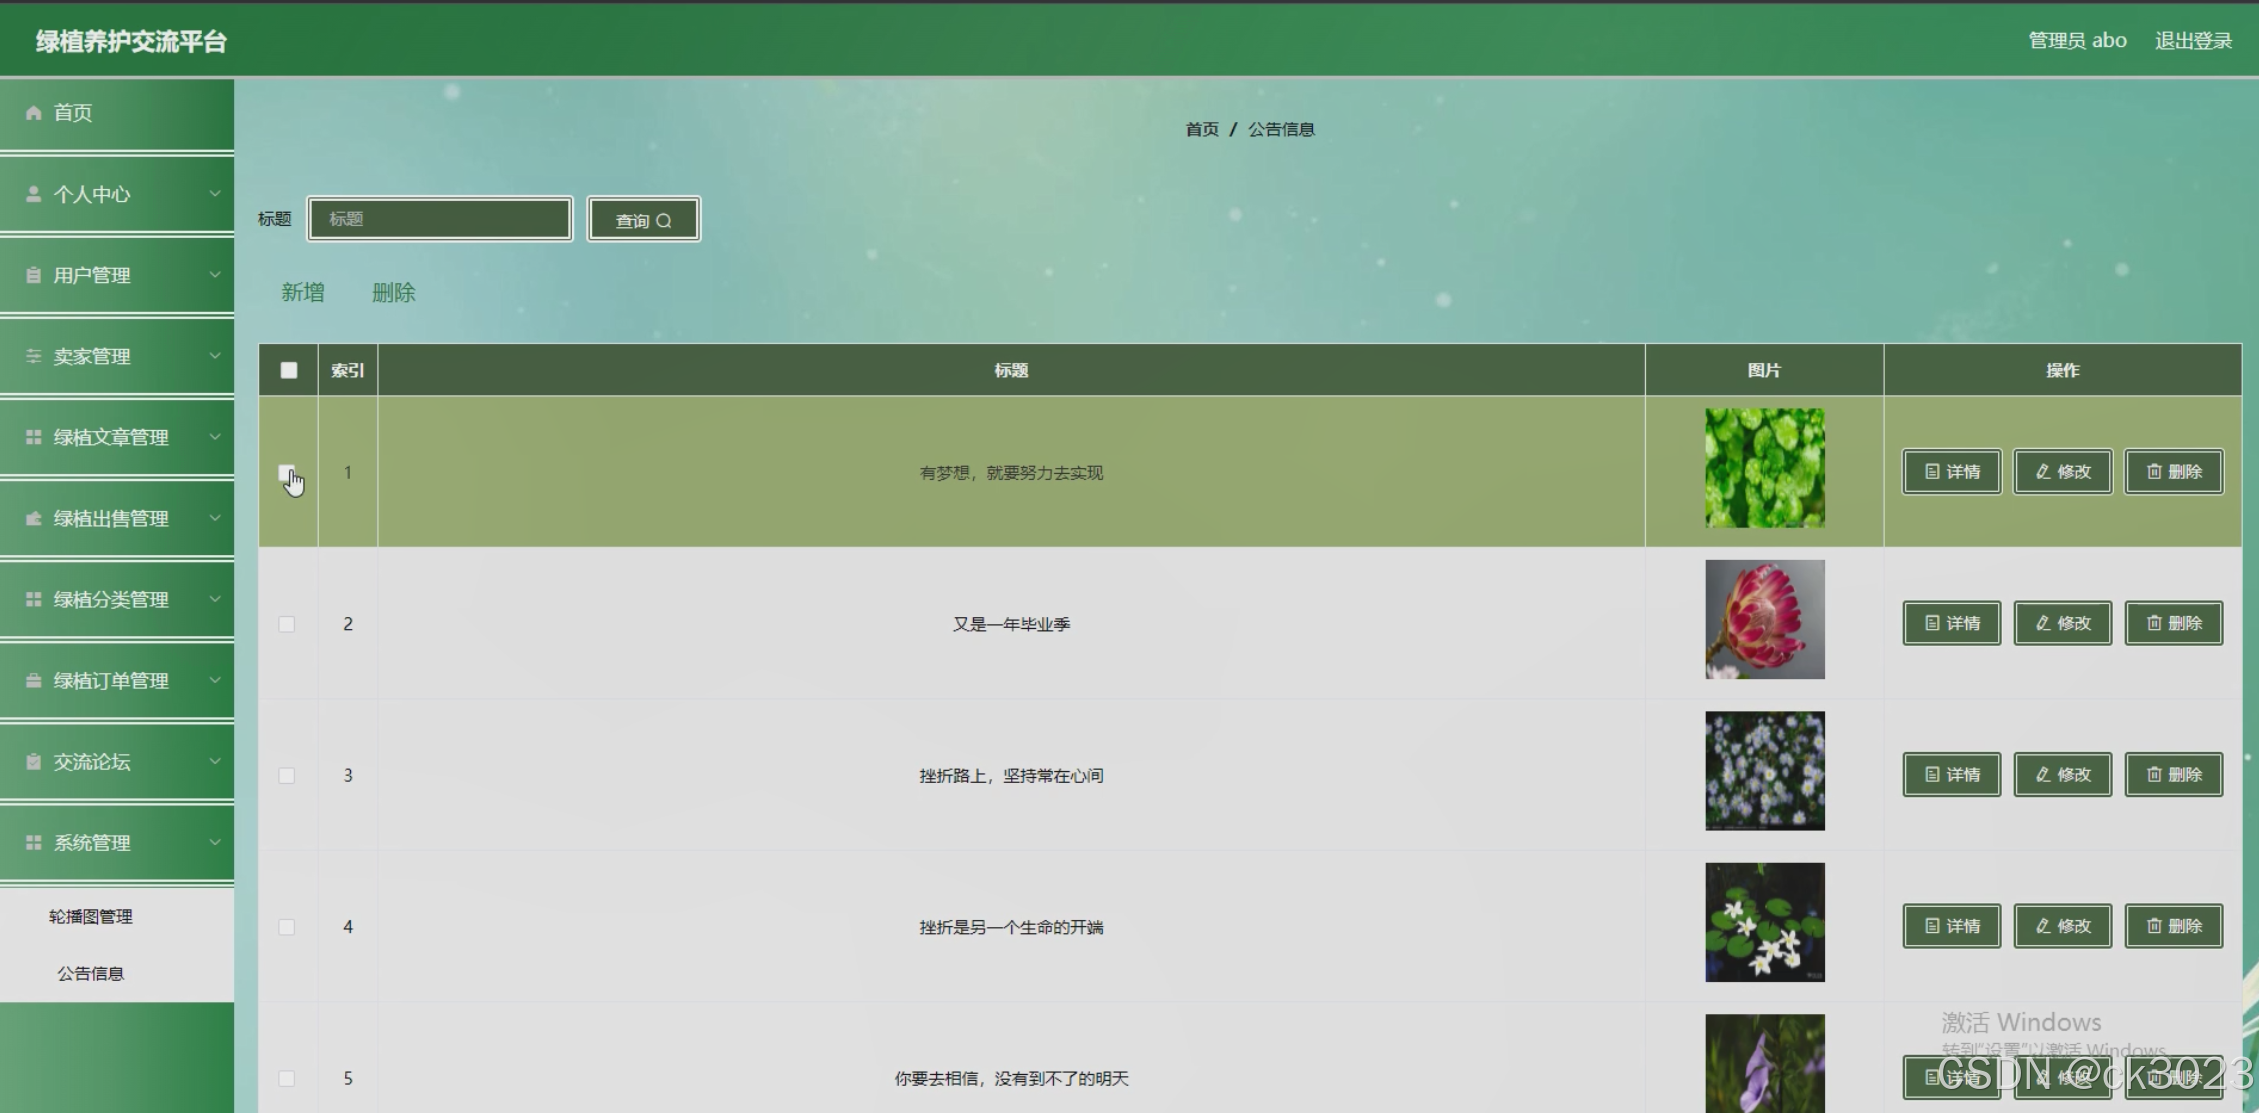2259x1113 pixels.
Task: Expand the 绿植订单管理 menu chevron
Action: [214, 680]
